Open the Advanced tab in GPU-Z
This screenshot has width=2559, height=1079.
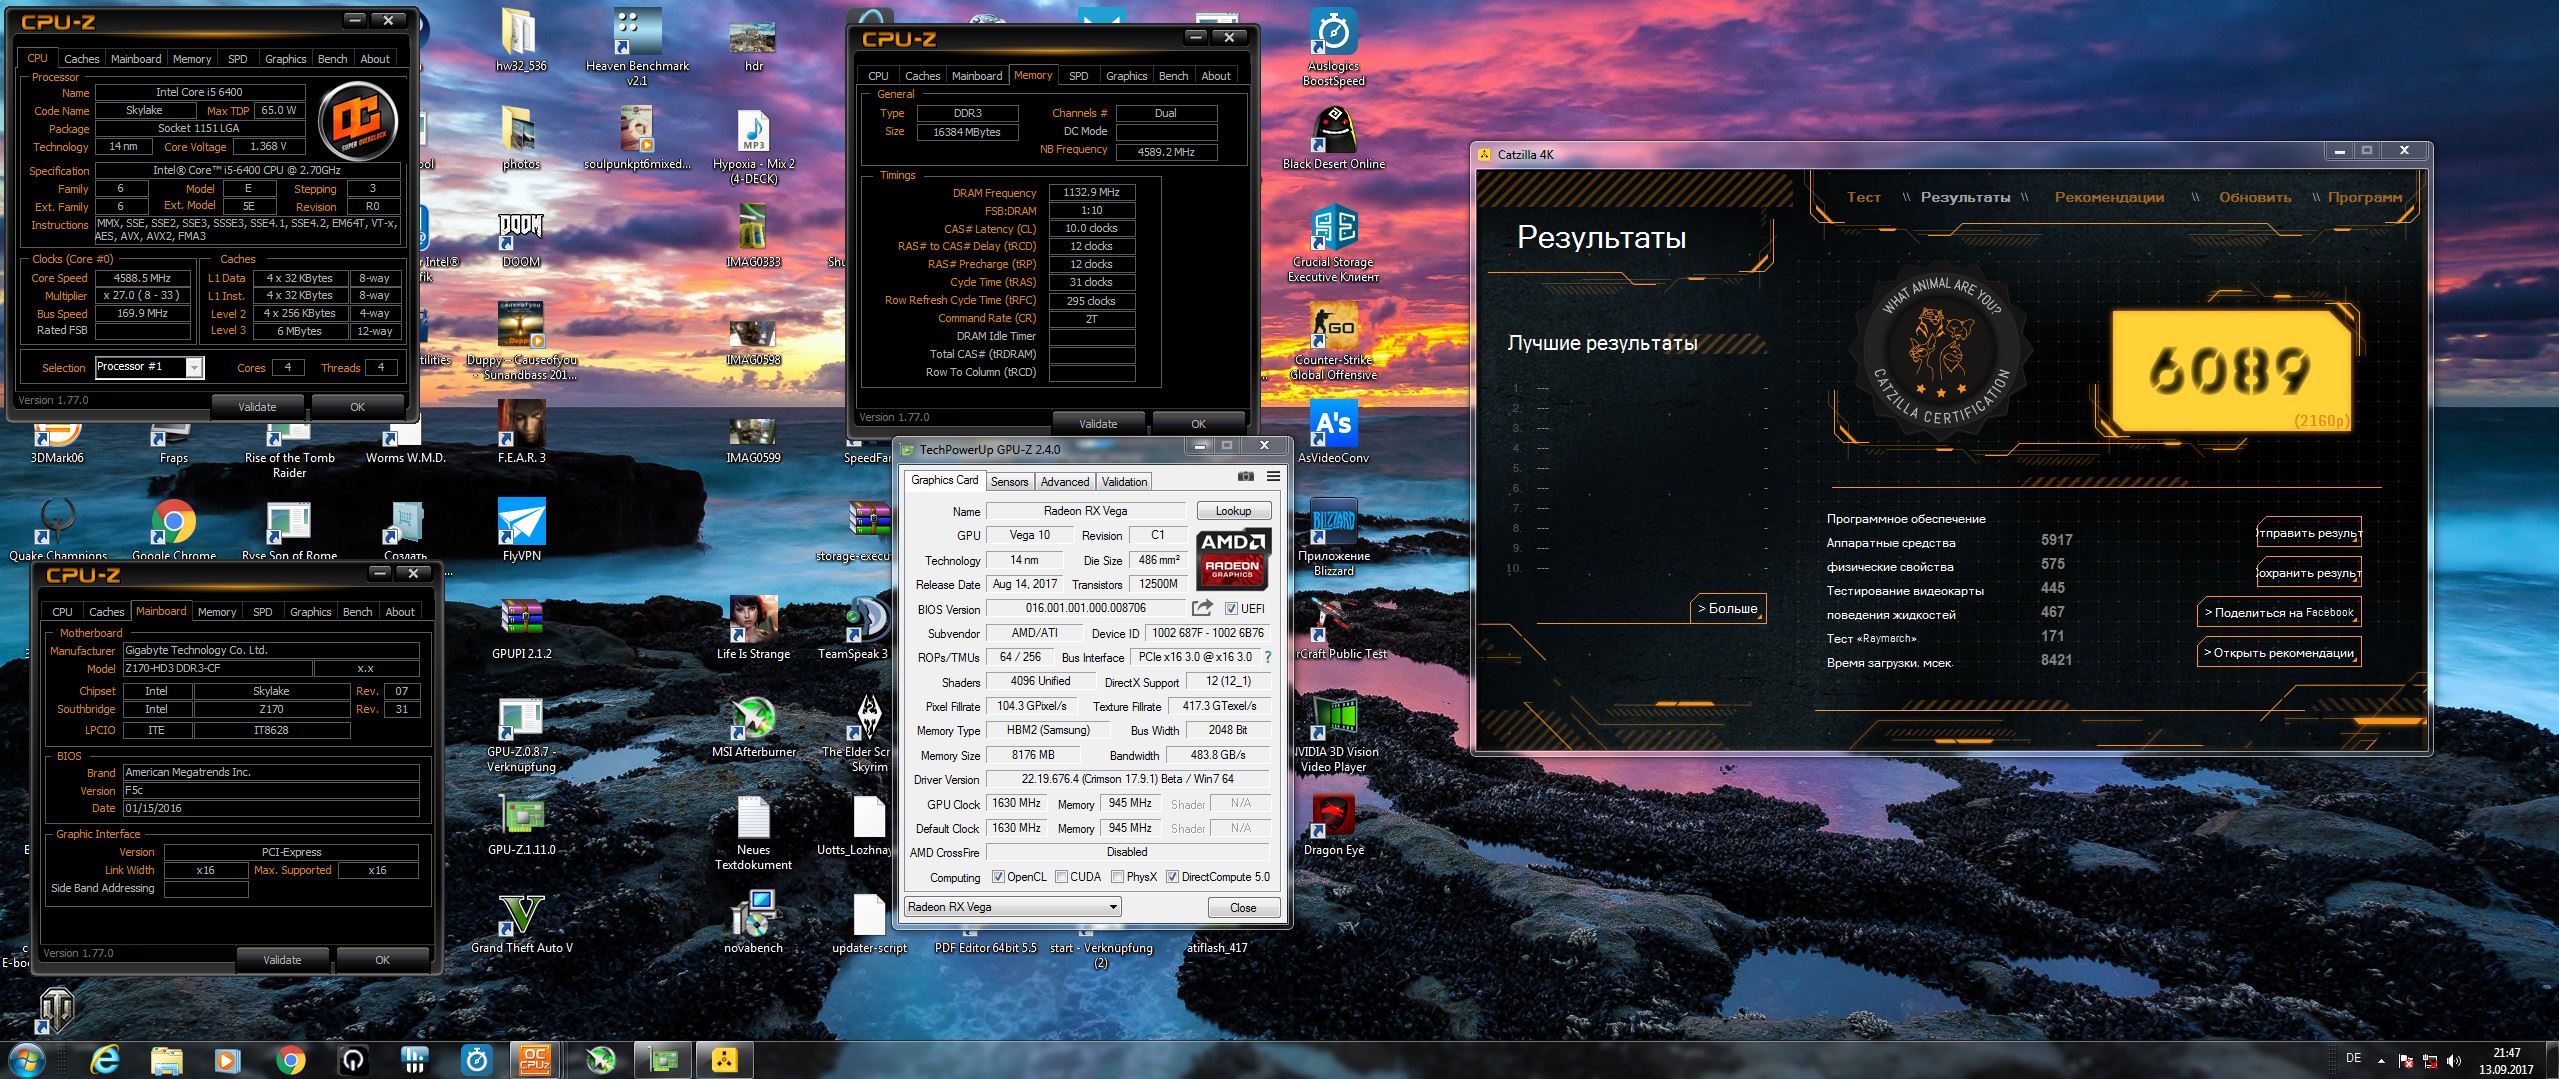click(1065, 482)
